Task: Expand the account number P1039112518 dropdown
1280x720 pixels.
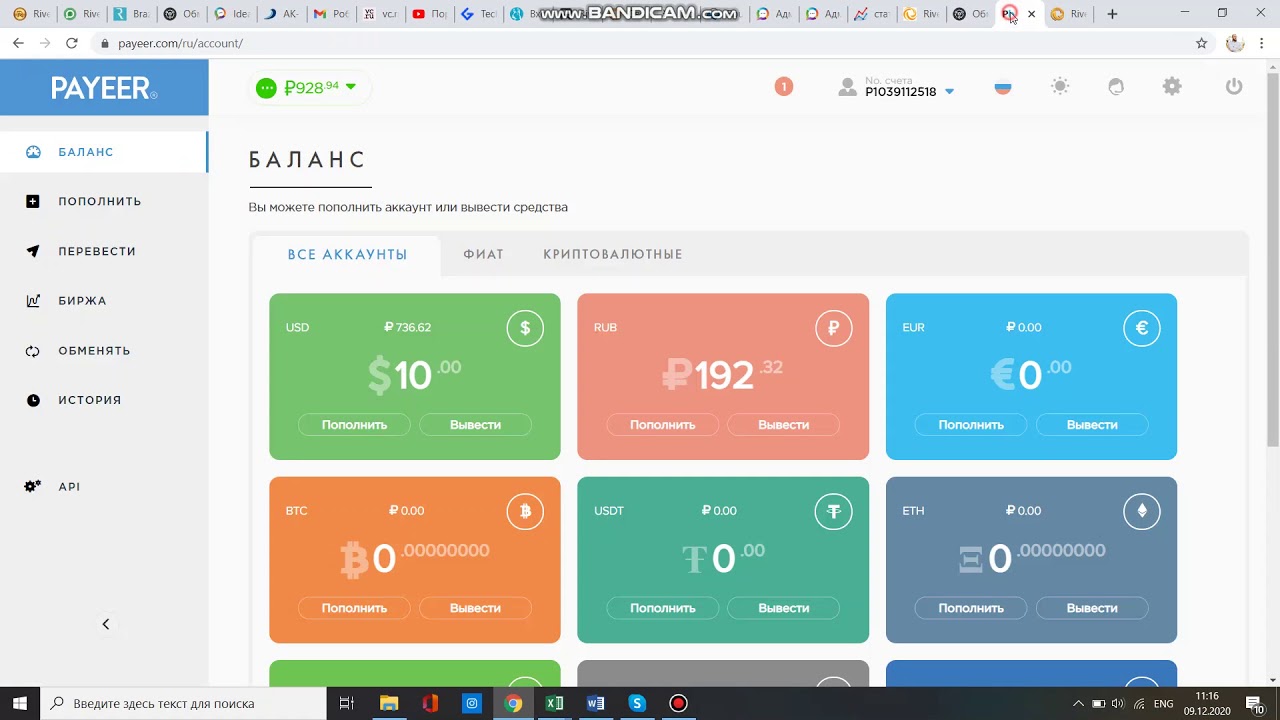Action: (x=949, y=92)
